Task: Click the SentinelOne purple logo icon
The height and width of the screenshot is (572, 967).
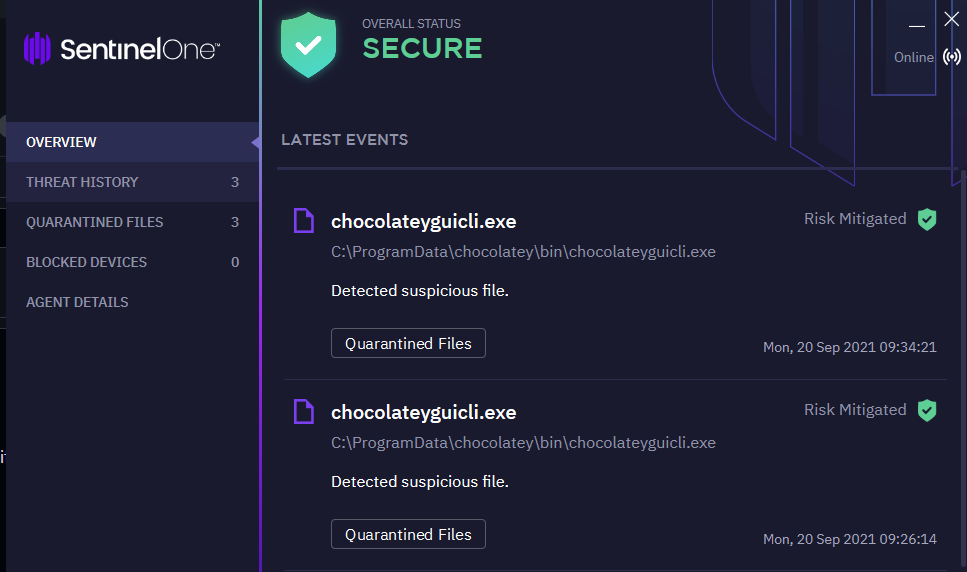Action: coord(37,48)
